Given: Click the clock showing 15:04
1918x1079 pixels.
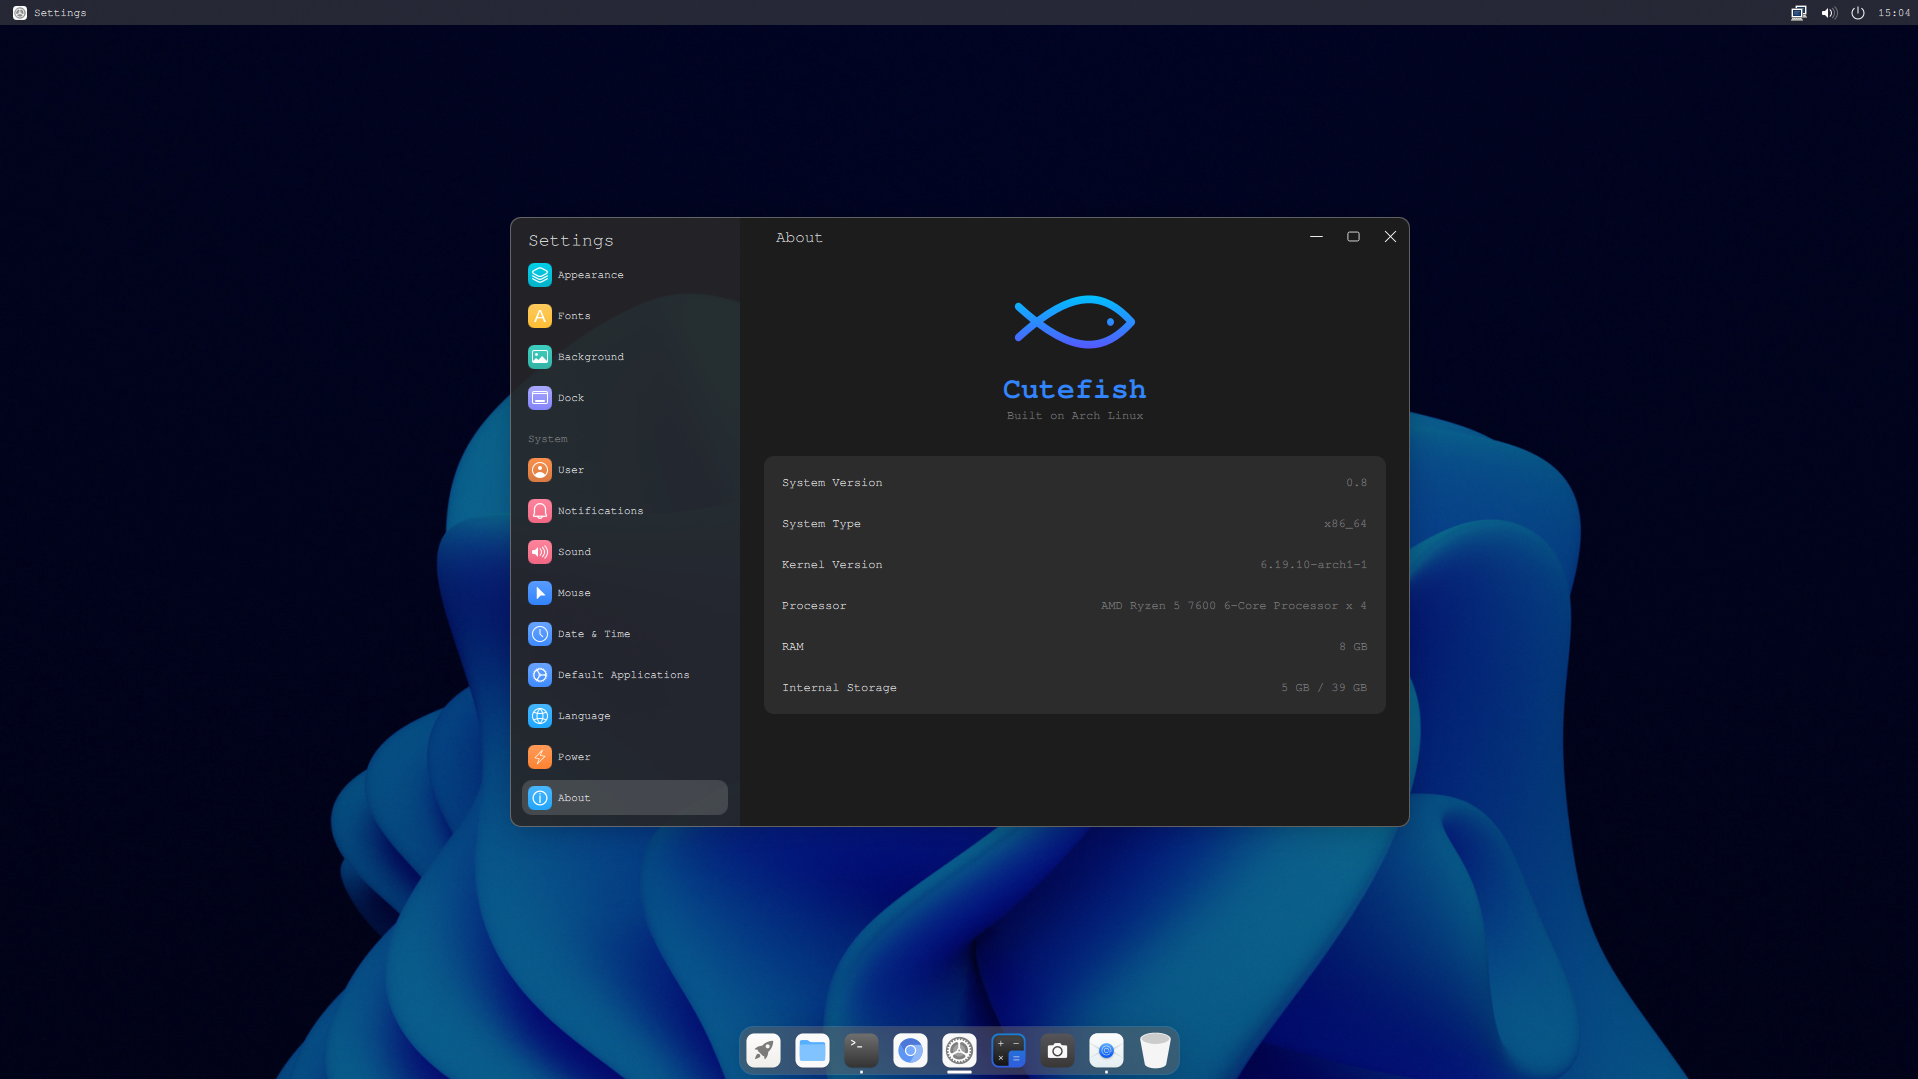Looking at the screenshot, I should (x=1894, y=12).
